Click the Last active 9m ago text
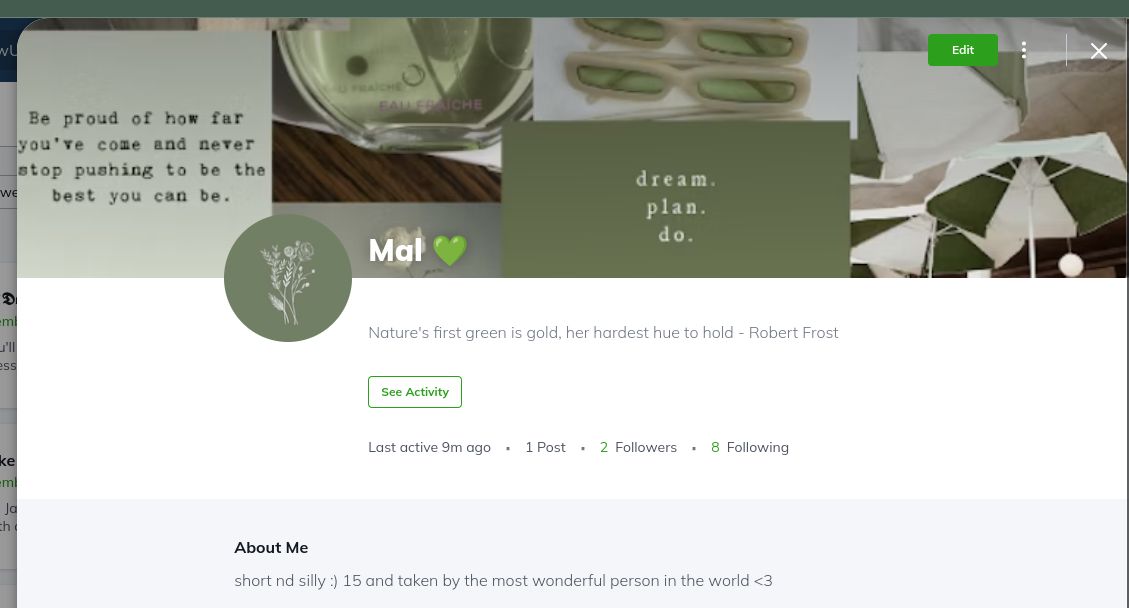This screenshot has height=608, width=1129. (x=429, y=447)
